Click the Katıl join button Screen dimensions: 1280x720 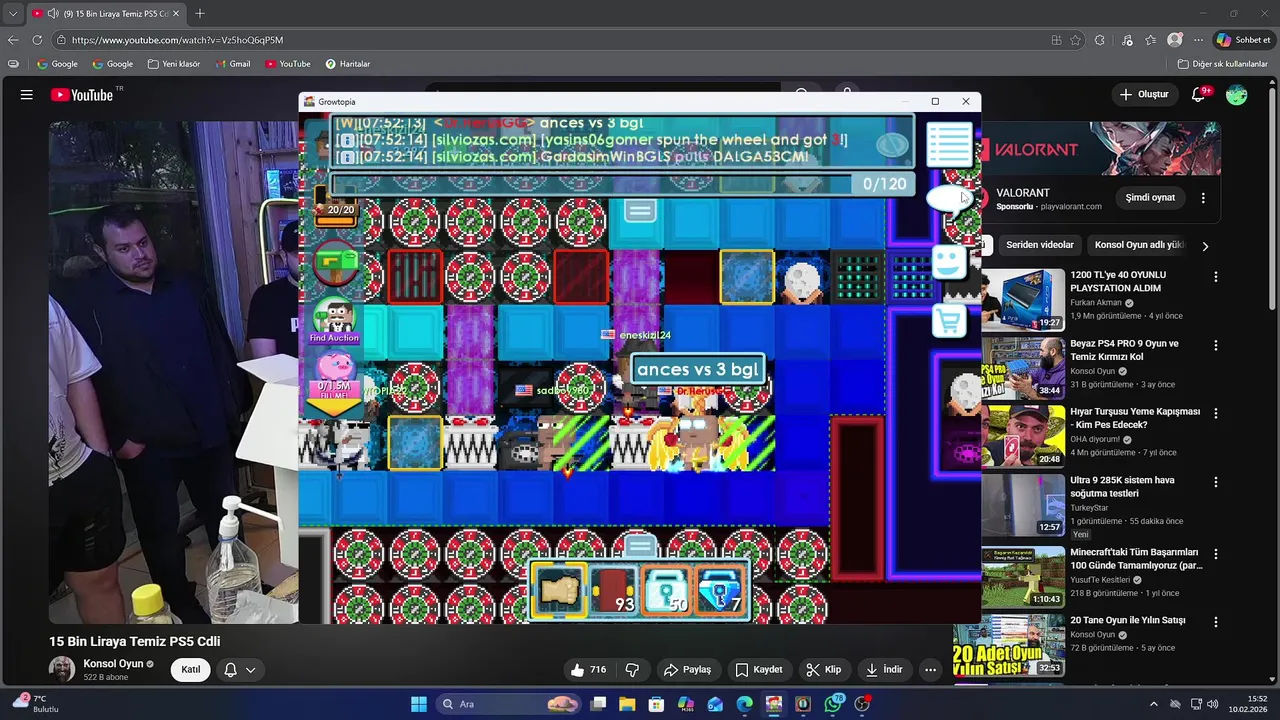(x=190, y=670)
